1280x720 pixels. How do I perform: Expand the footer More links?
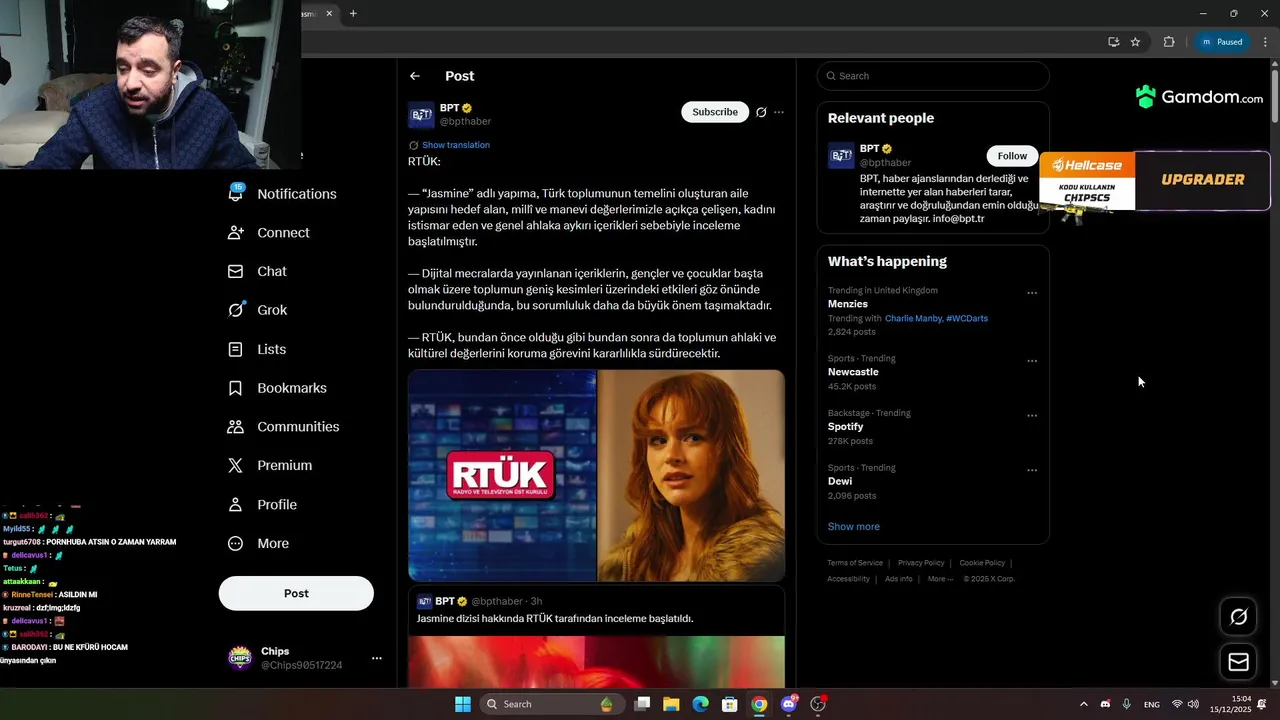coord(940,579)
